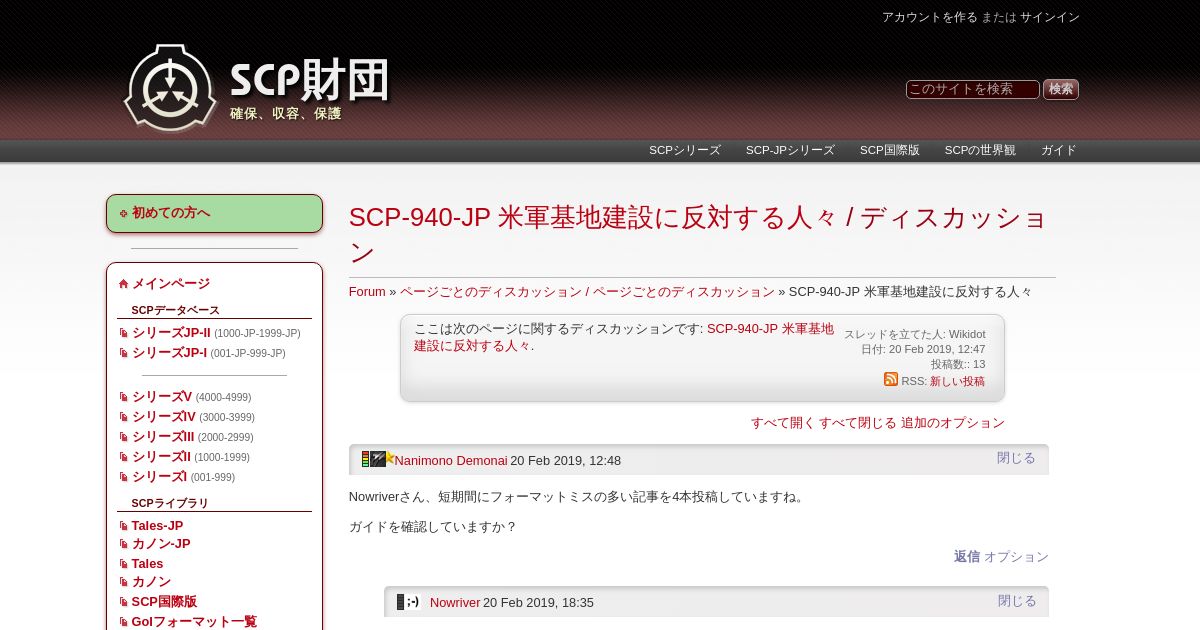Open Tales link in sidebar
Screen dimensions: 1200x630
pos(147,564)
